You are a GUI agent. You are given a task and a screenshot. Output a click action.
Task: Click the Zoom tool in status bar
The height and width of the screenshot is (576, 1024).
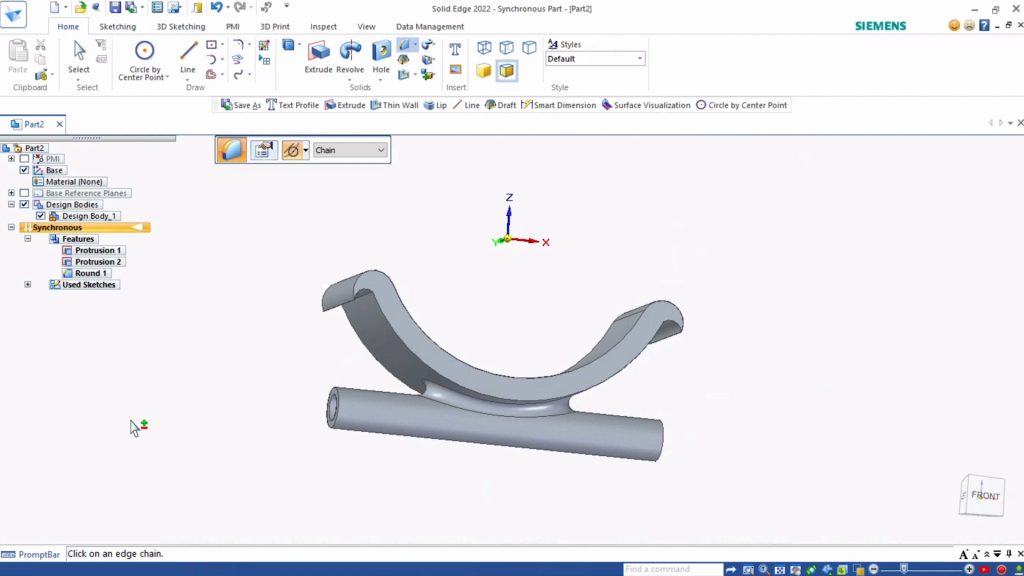pyautogui.click(x=763, y=569)
